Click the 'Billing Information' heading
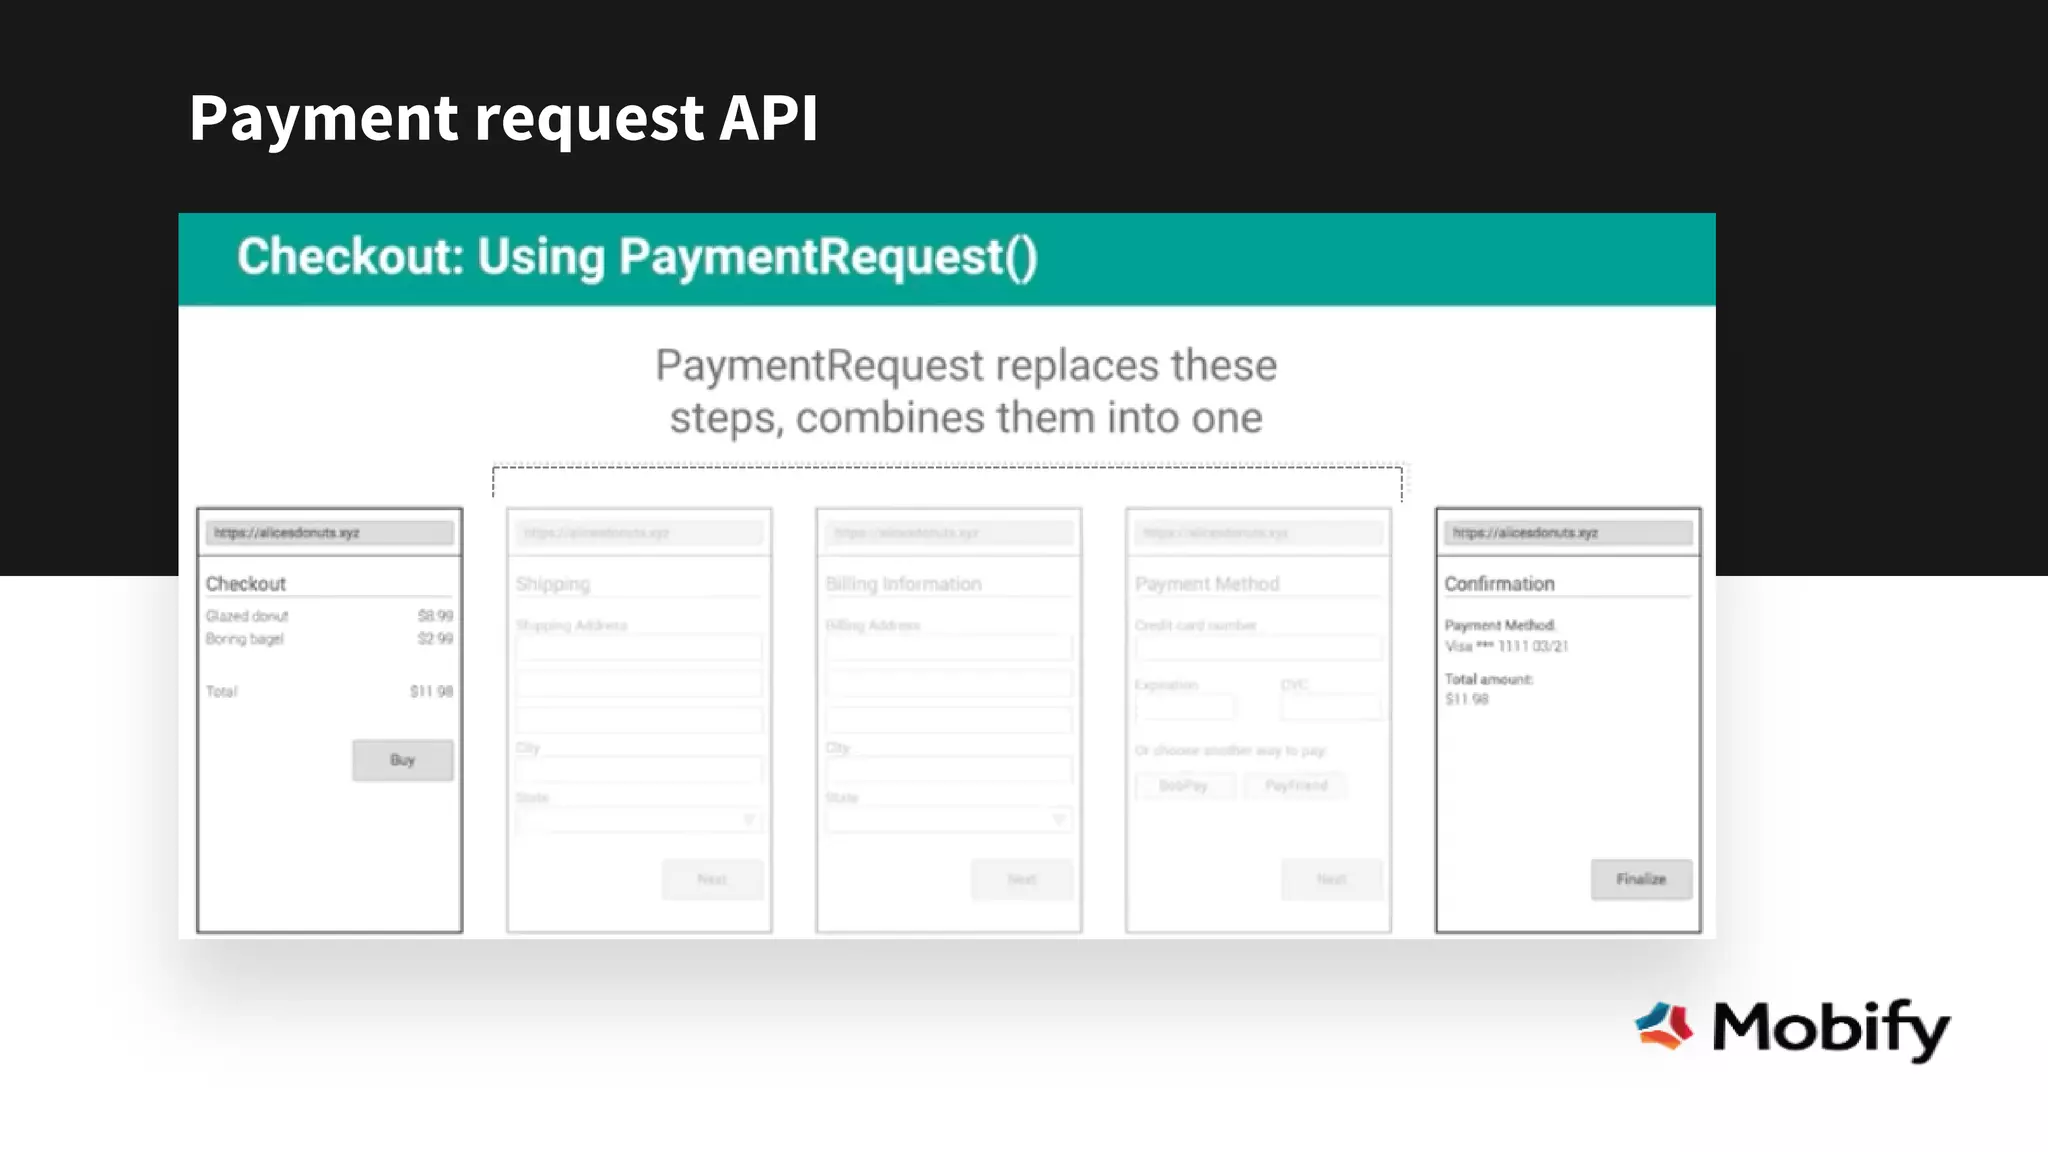The image size is (2048, 1152). coord(904,584)
